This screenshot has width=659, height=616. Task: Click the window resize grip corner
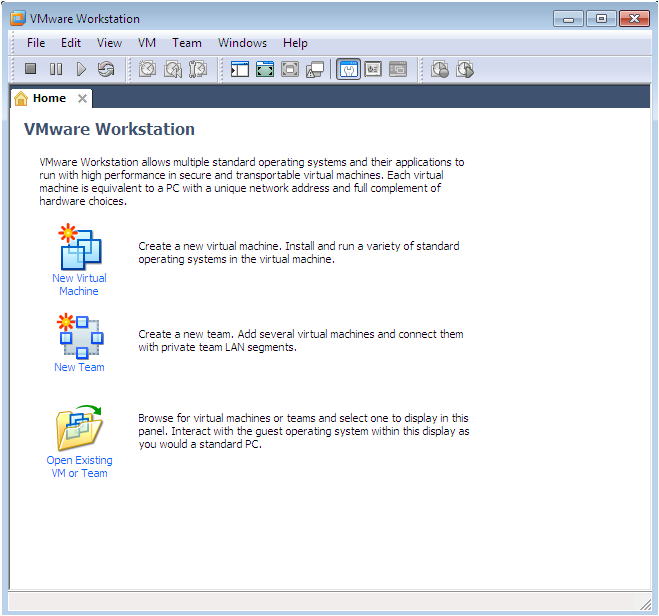[x=645, y=605]
